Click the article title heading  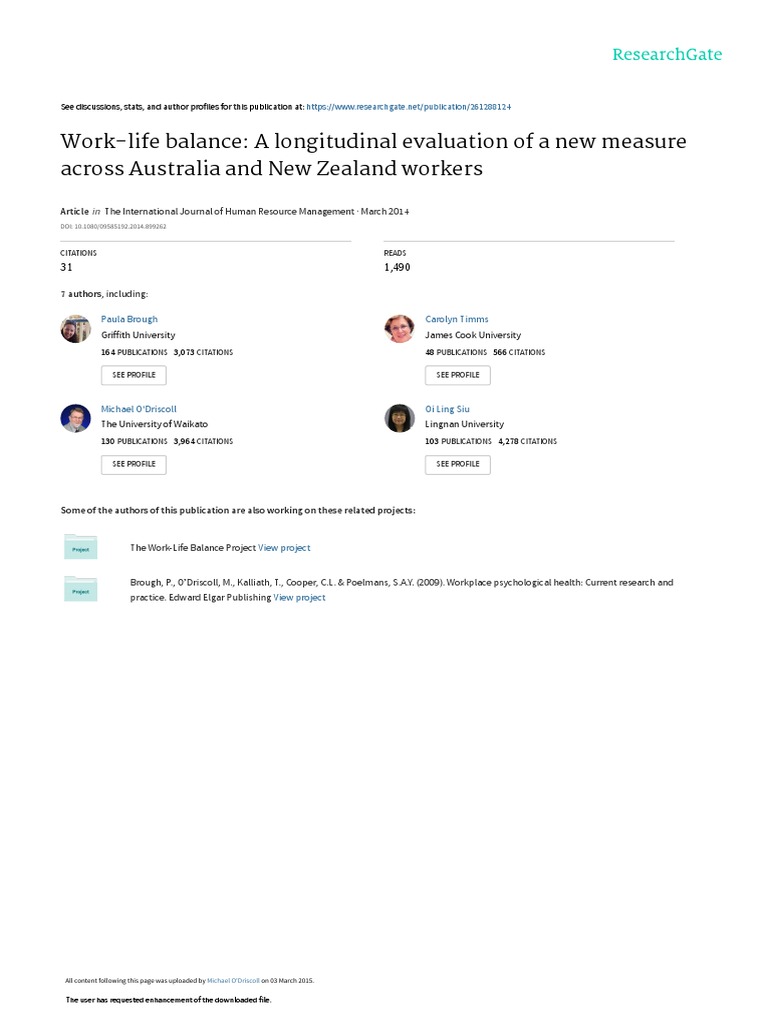[374, 154]
